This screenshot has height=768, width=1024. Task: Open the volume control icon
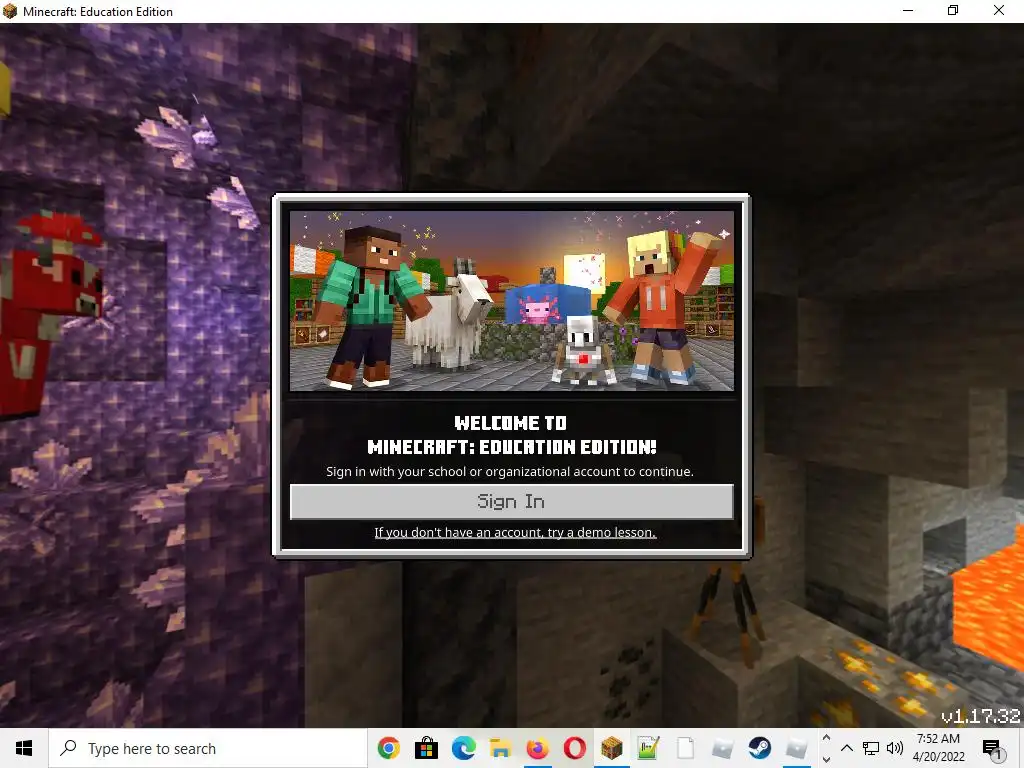(895, 748)
